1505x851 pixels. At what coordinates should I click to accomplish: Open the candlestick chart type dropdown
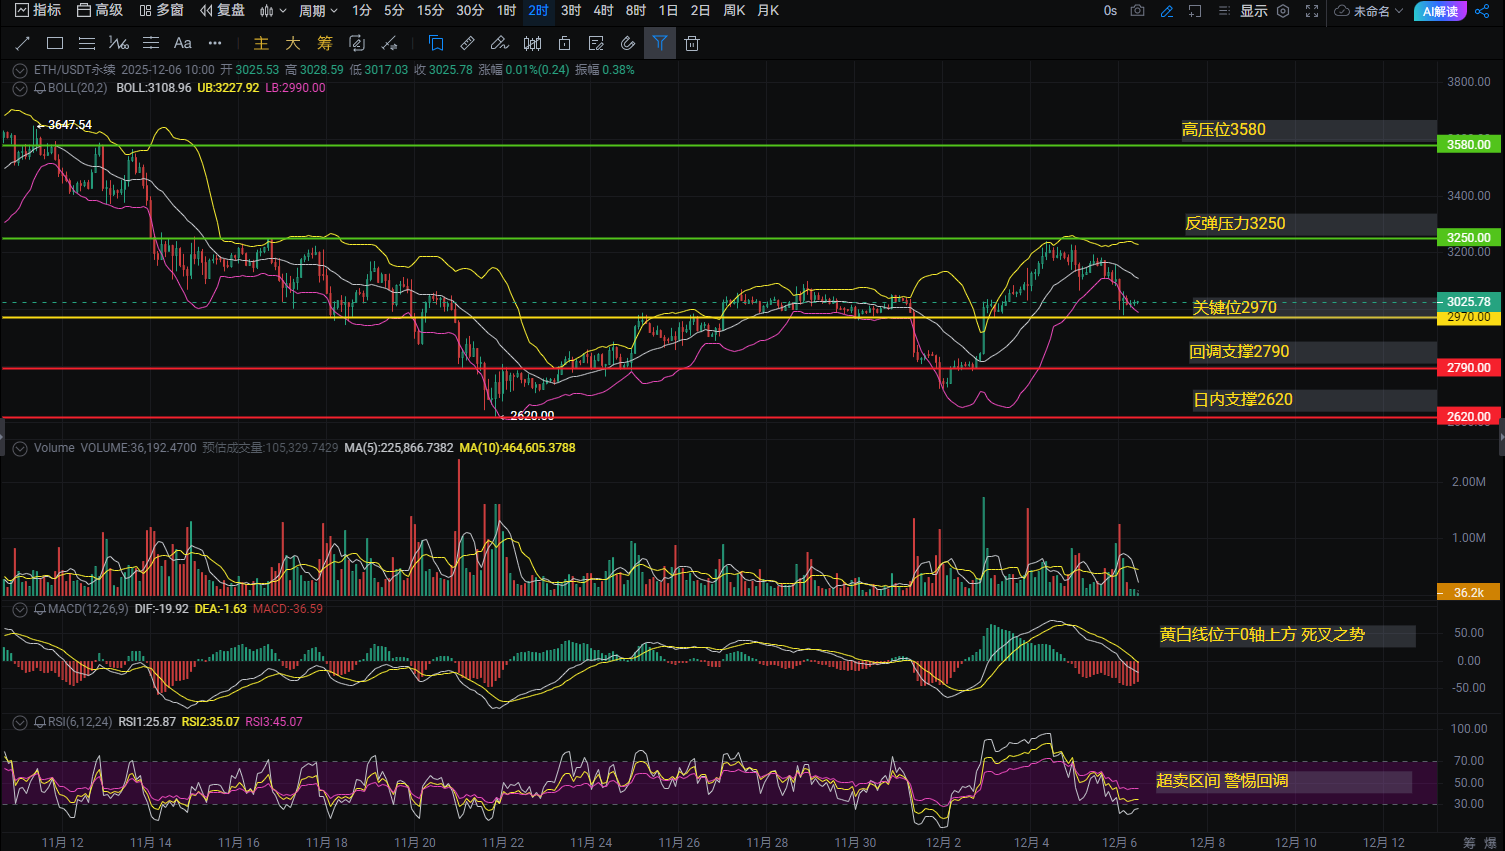click(x=272, y=11)
